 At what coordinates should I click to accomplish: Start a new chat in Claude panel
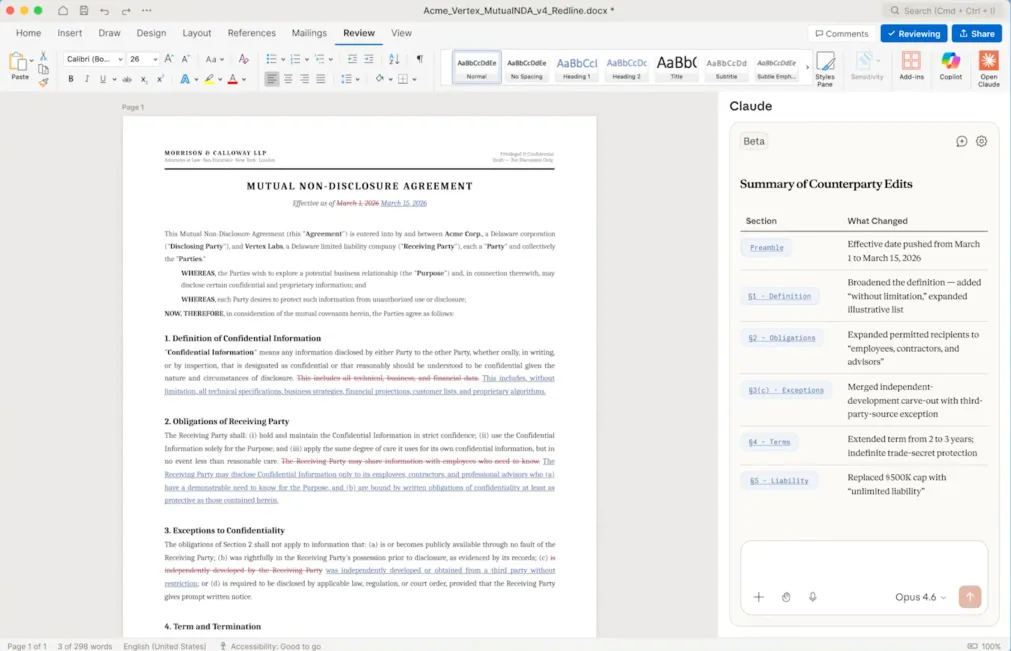(x=961, y=141)
